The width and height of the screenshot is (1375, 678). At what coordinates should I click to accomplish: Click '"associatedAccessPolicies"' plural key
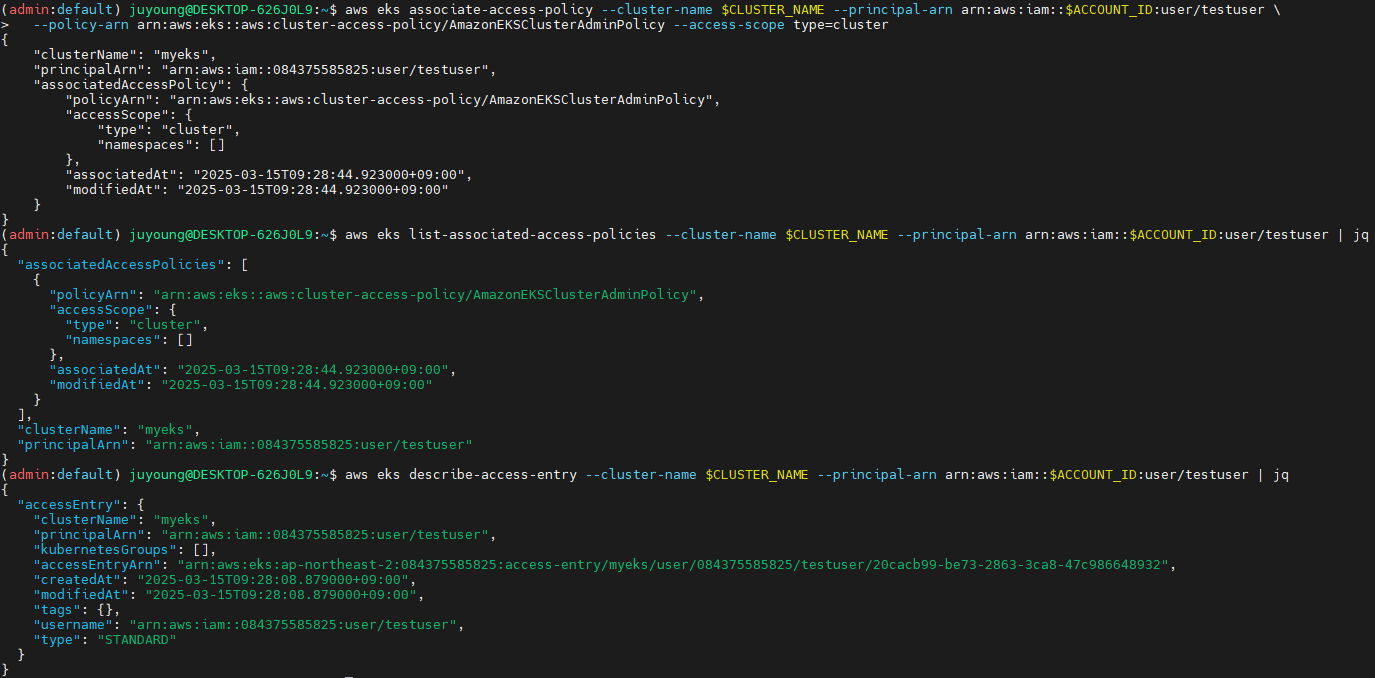(x=118, y=264)
